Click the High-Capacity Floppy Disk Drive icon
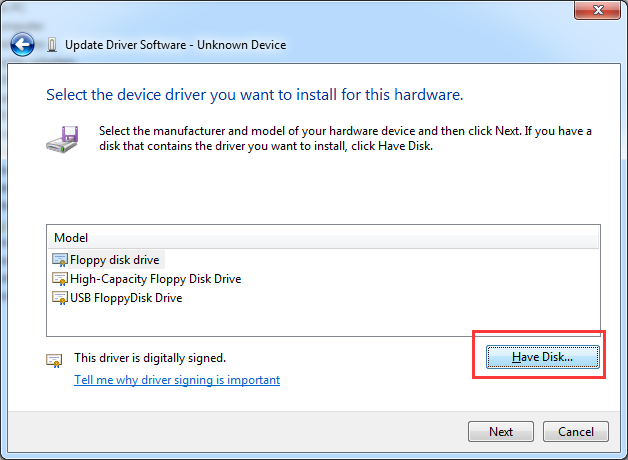Viewport: 628px width, 460px height. click(x=59, y=279)
